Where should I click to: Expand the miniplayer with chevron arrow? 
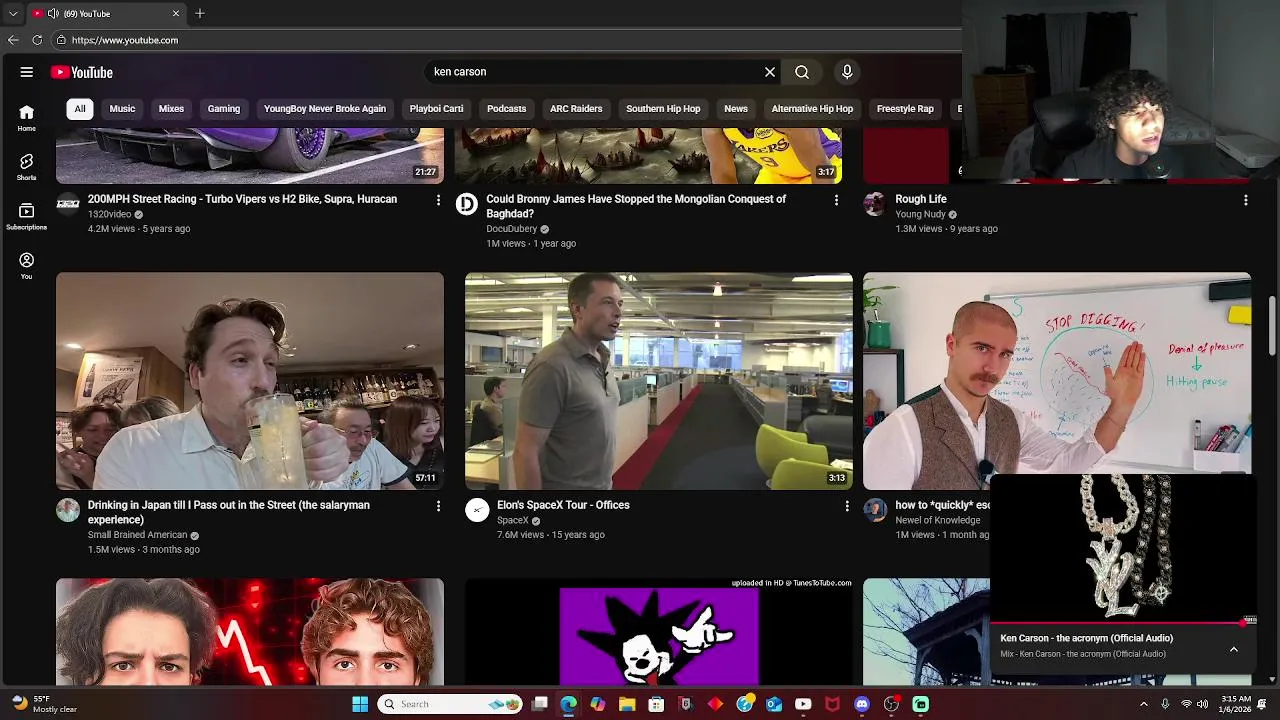tap(1234, 649)
